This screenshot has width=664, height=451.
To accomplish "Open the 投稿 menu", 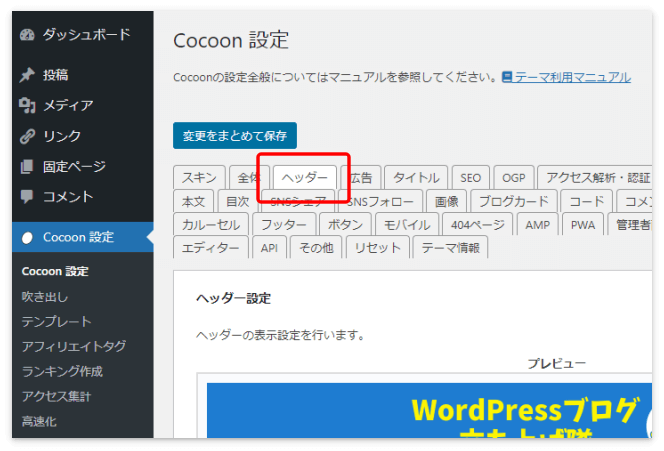I will pyautogui.click(x=83, y=75).
